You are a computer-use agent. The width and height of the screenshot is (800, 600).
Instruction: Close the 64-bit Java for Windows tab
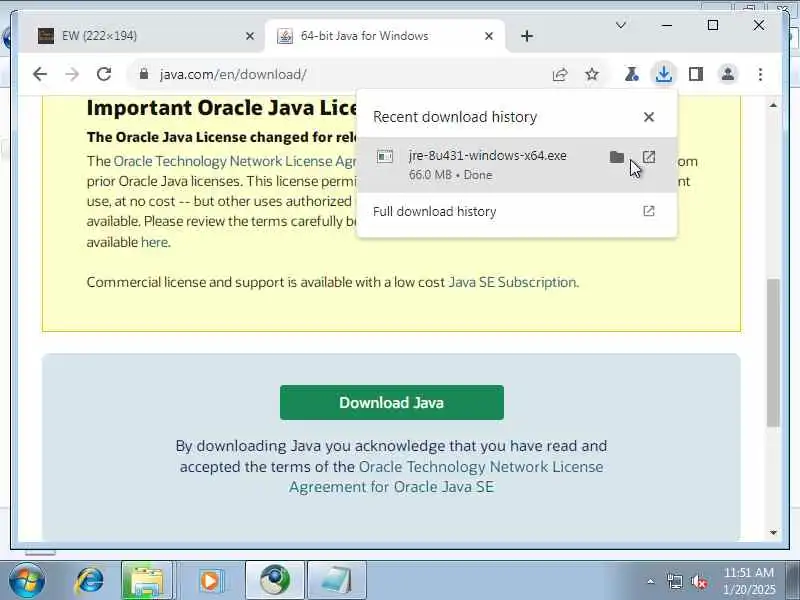[x=488, y=36]
